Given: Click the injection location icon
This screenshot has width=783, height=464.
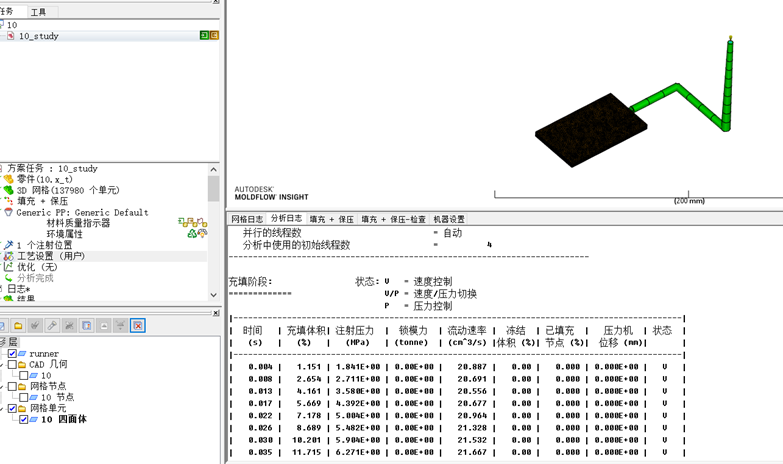Looking at the screenshot, I should [x=9, y=245].
